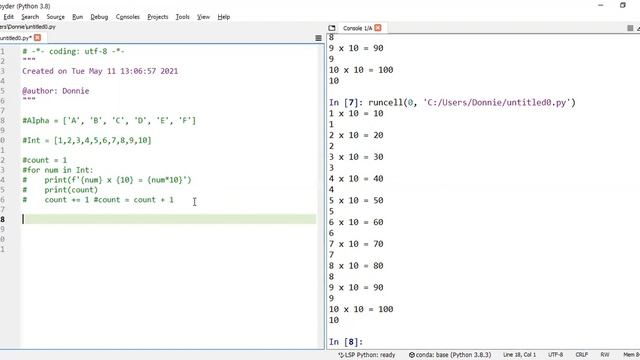Click the CRLF line ending status entry
Viewport: 640px width, 360px height.
[x=582, y=355]
